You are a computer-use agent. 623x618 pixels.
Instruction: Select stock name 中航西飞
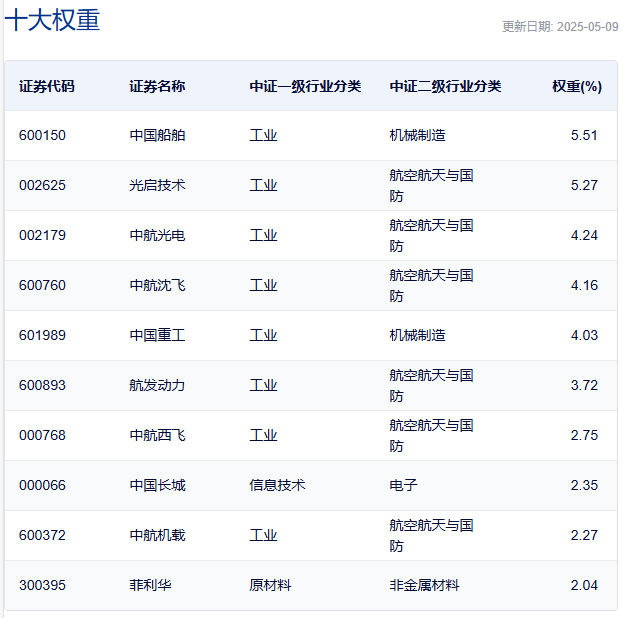(x=157, y=435)
